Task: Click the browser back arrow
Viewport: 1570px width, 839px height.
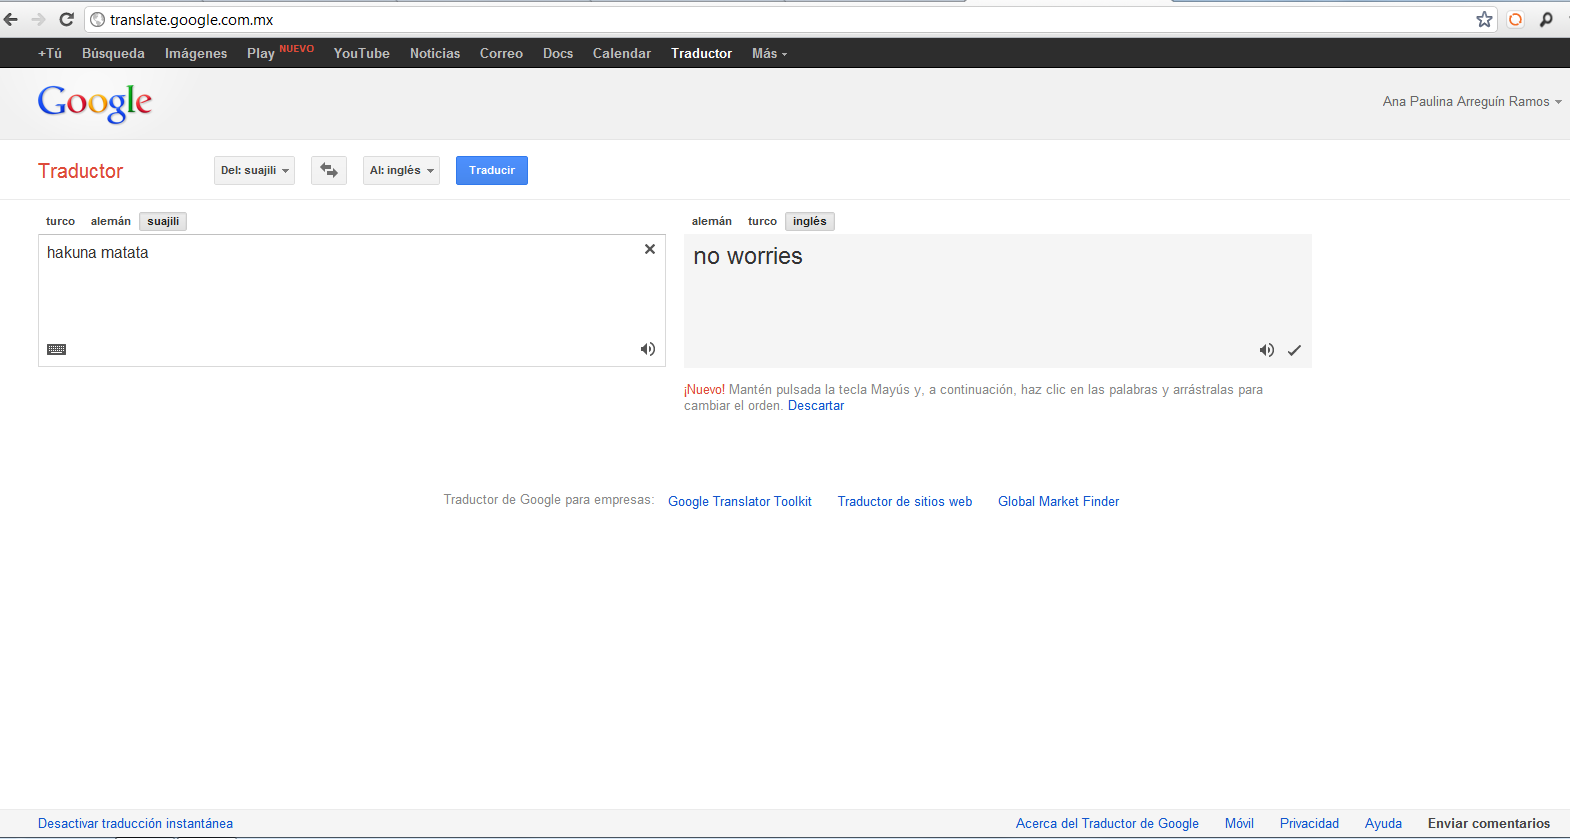Action: pyautogui.click(x=11, y=19)
